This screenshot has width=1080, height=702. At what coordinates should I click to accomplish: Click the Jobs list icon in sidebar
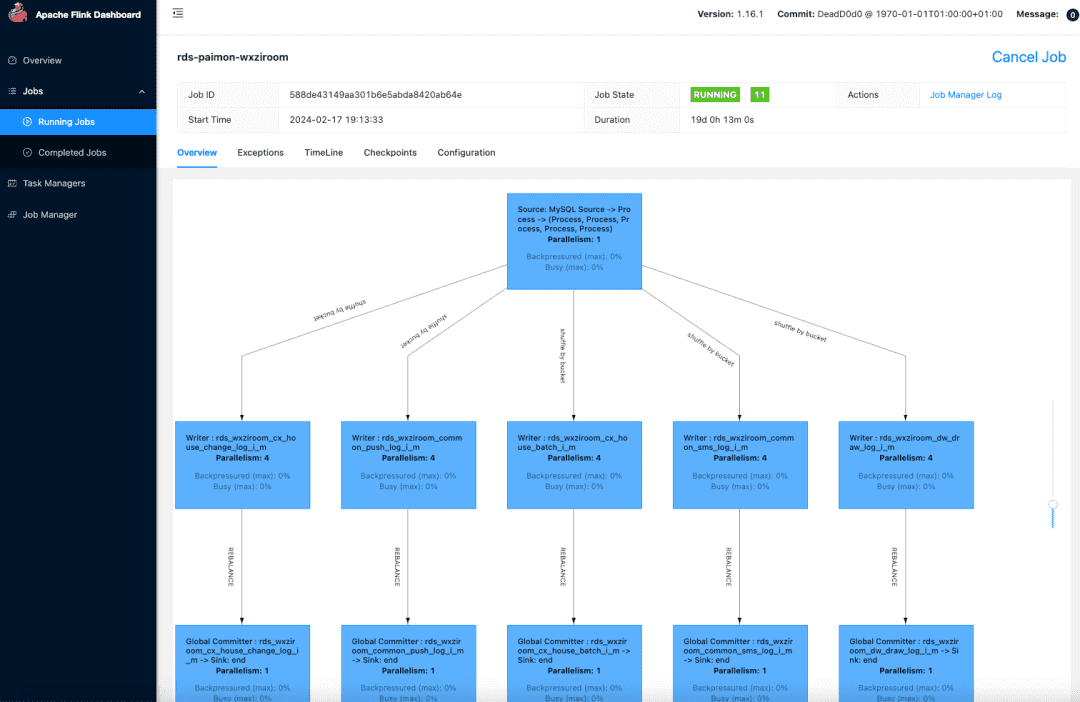[12, 91]
